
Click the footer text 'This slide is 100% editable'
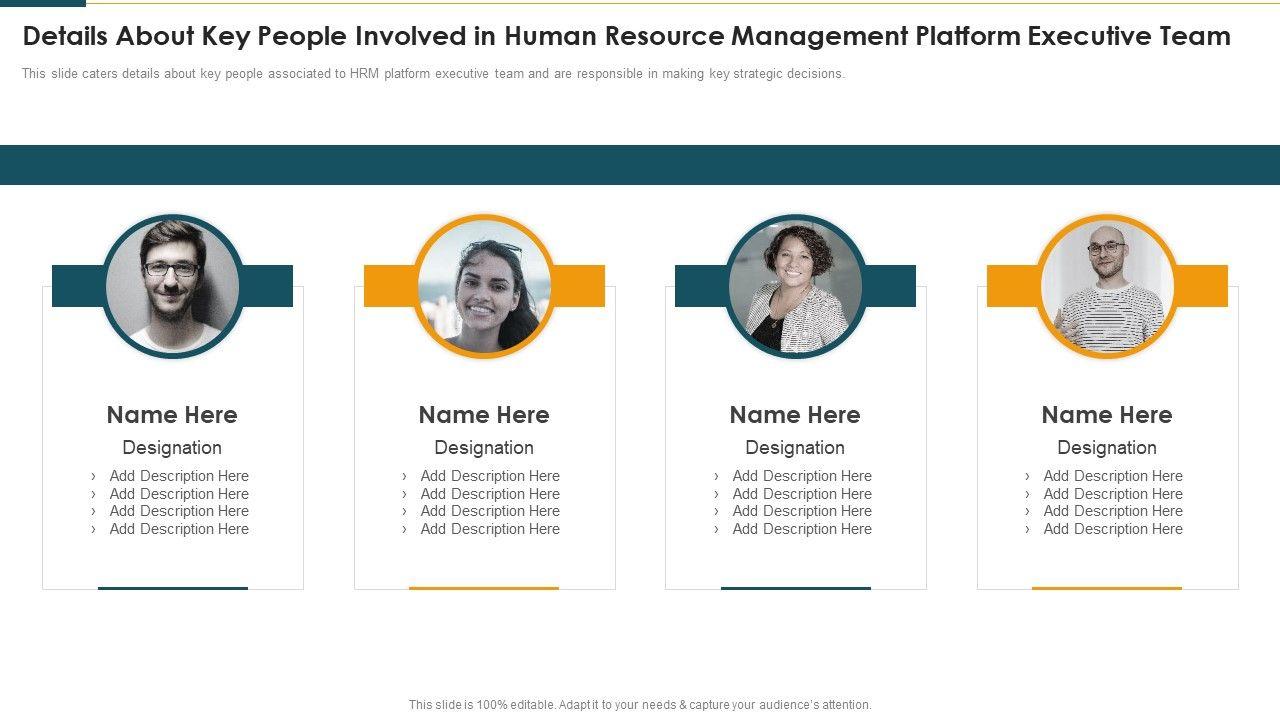click(x=640, y=705)
